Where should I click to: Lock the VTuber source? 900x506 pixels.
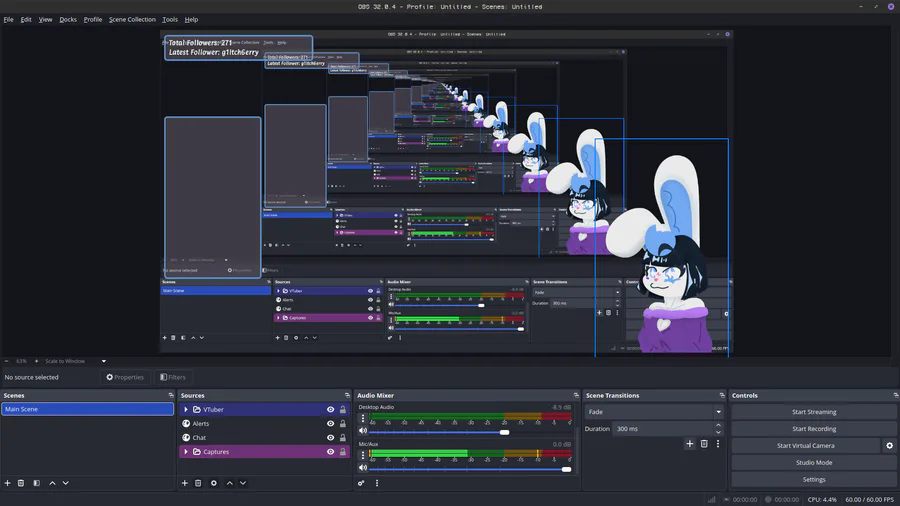[x=343, y=410]
